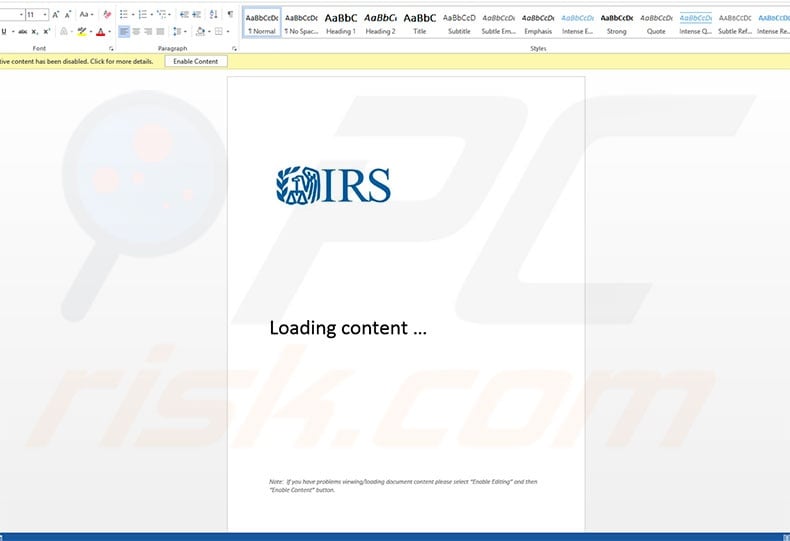Click the Numbering list icon
Viewport: 790px width, 541px height.
coord(143,15)
